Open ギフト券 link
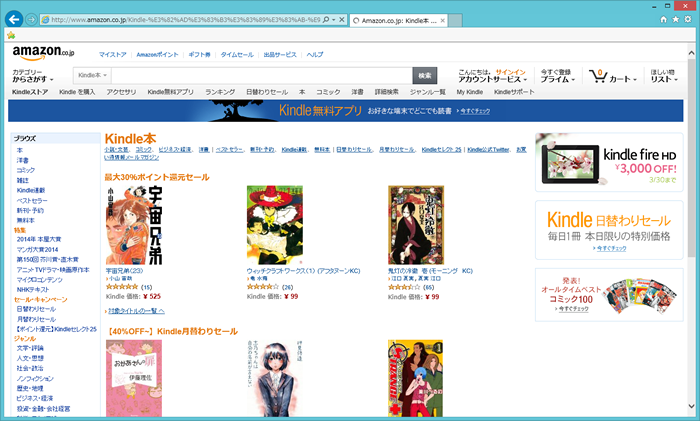The height and width of the screenshot is (421, 700). (199, 54)
